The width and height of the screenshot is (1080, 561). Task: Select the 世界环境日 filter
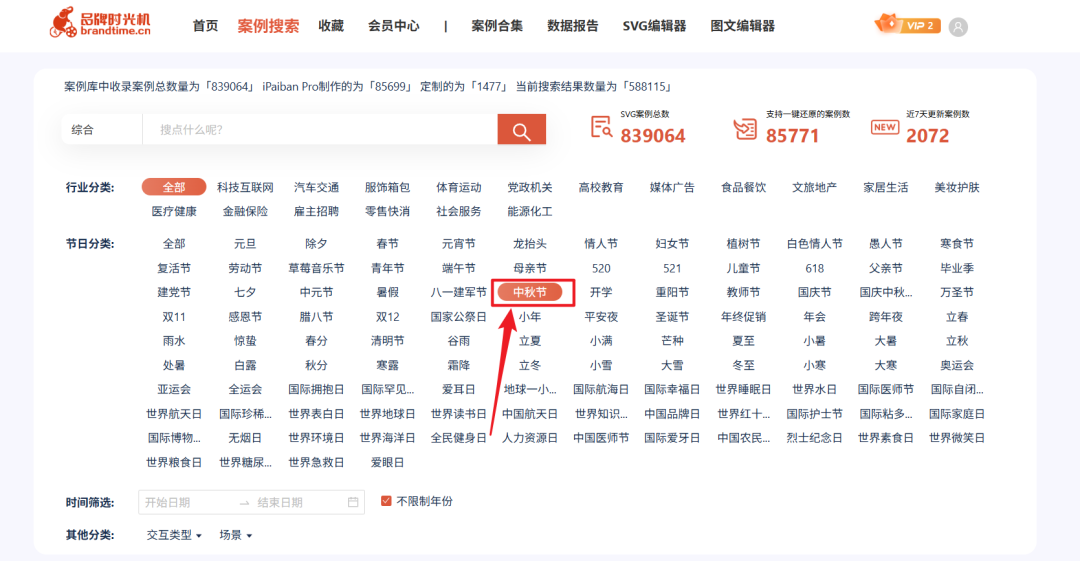(x=316, y=438)
